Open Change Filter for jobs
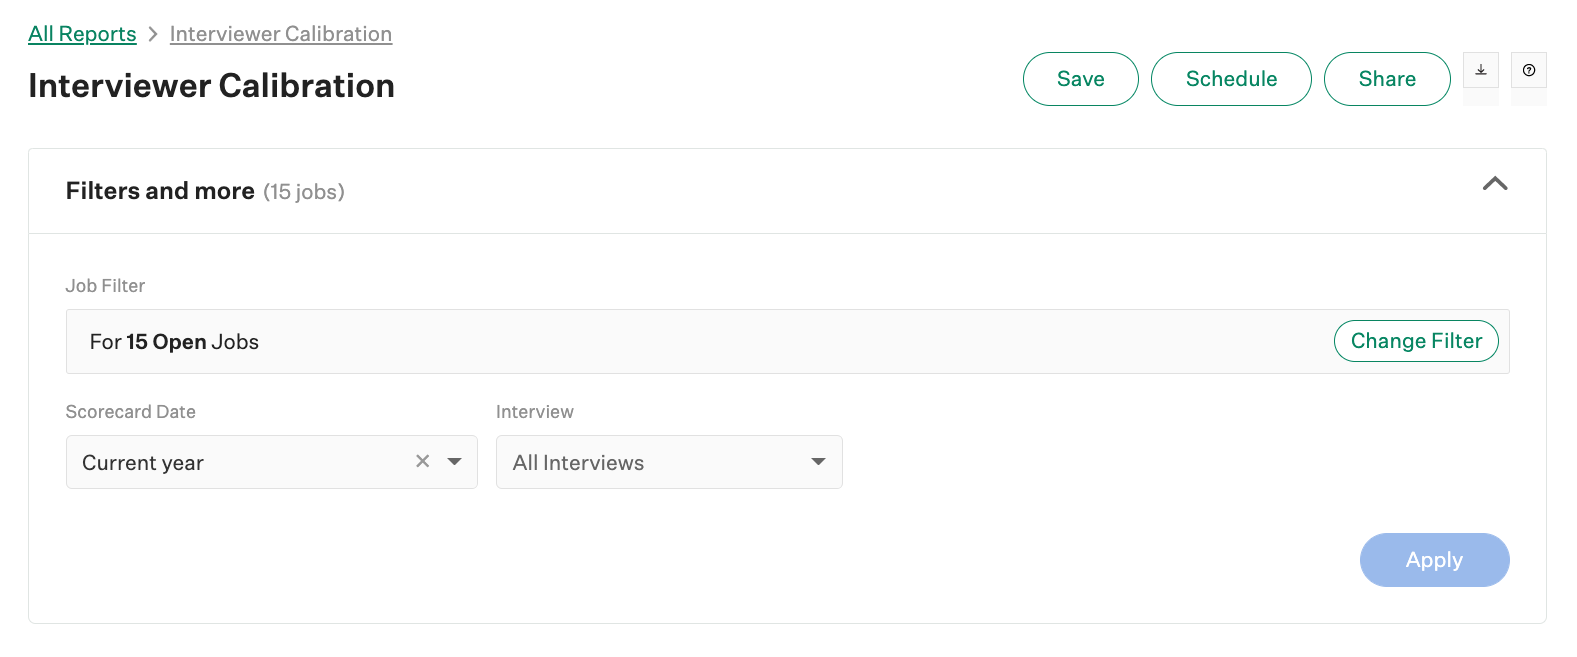The width and height of the screenshot is (1577, 657). tap(1416, 341)
